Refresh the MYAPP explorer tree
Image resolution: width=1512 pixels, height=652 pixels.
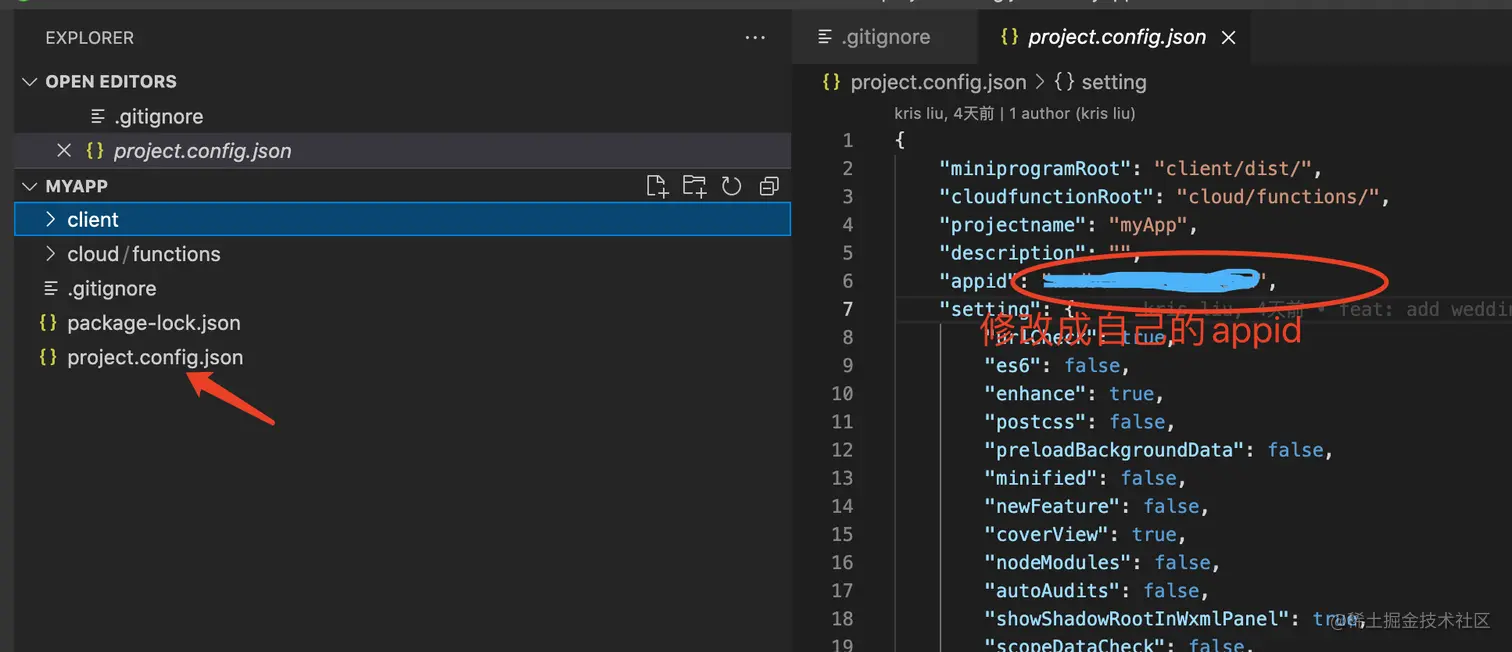(731, 186)
